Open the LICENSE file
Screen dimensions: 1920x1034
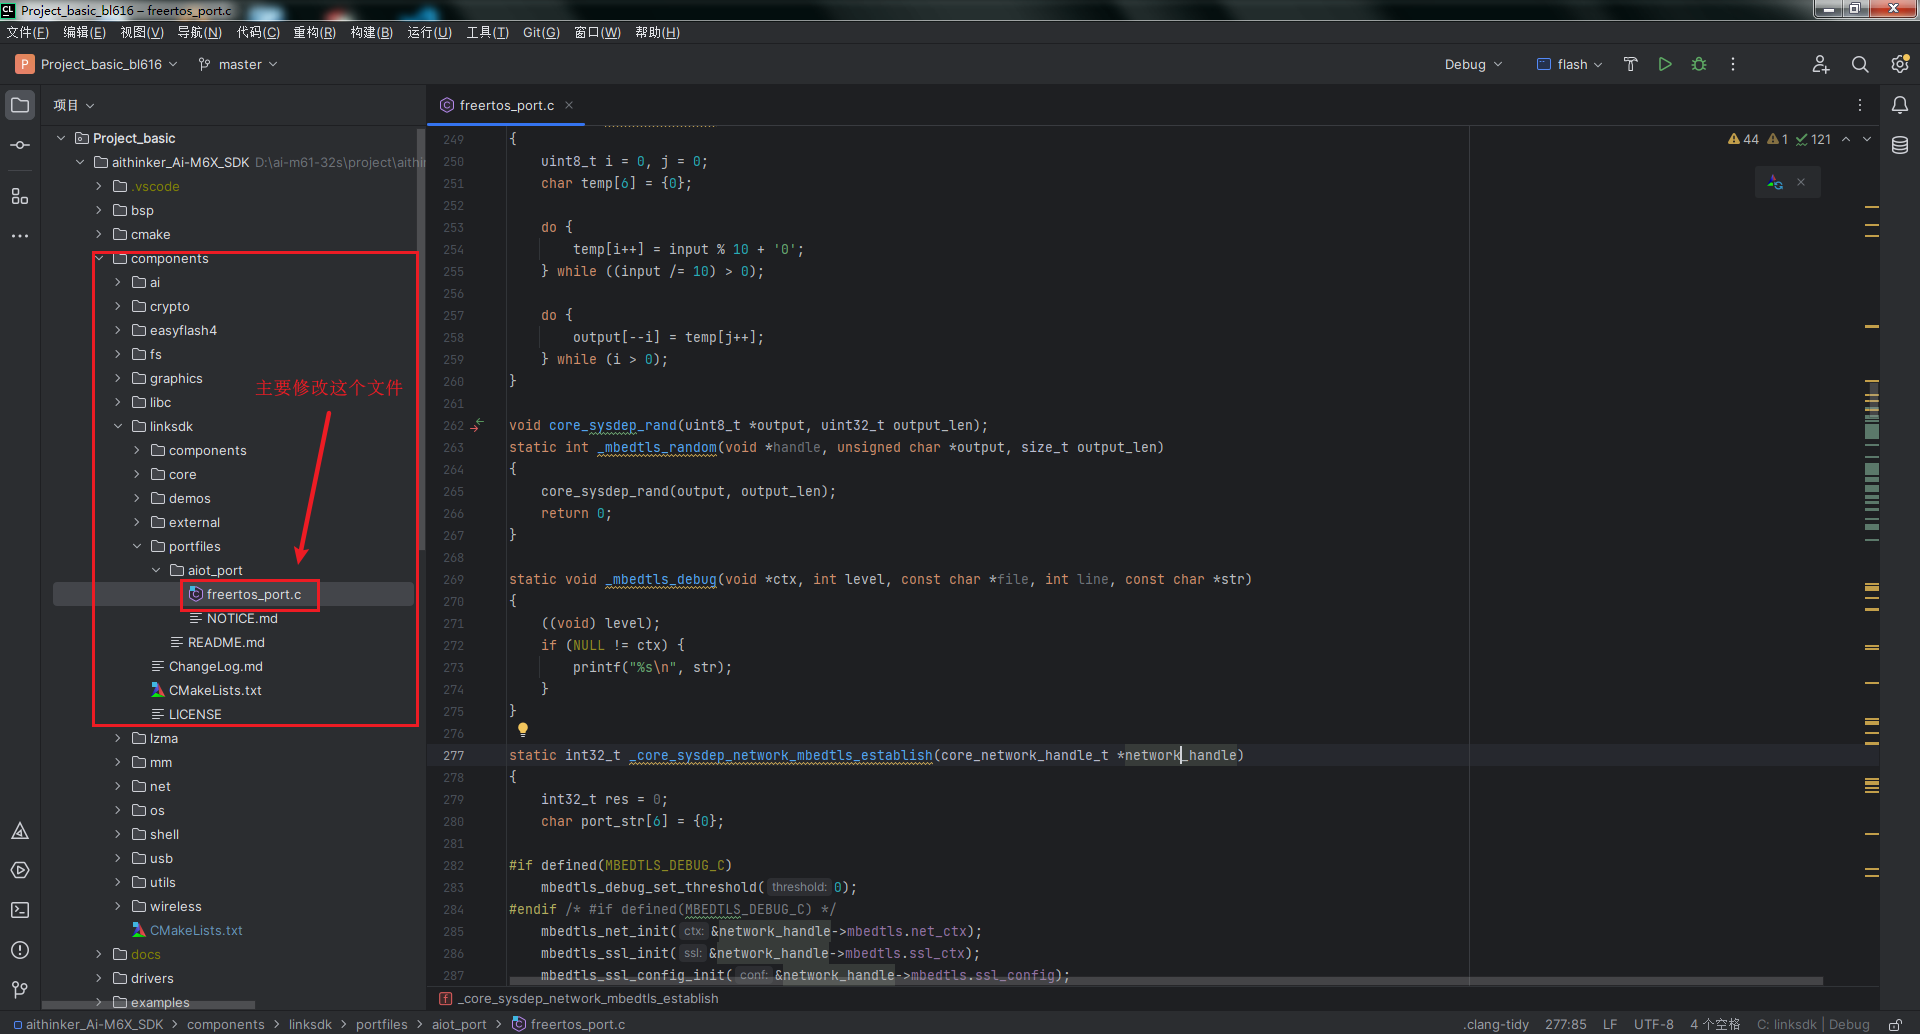click(195, 714)
